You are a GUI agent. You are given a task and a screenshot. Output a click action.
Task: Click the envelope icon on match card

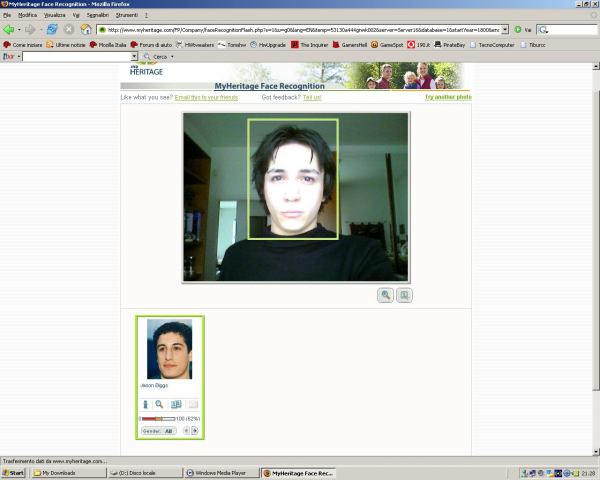(x=194, y=404)
